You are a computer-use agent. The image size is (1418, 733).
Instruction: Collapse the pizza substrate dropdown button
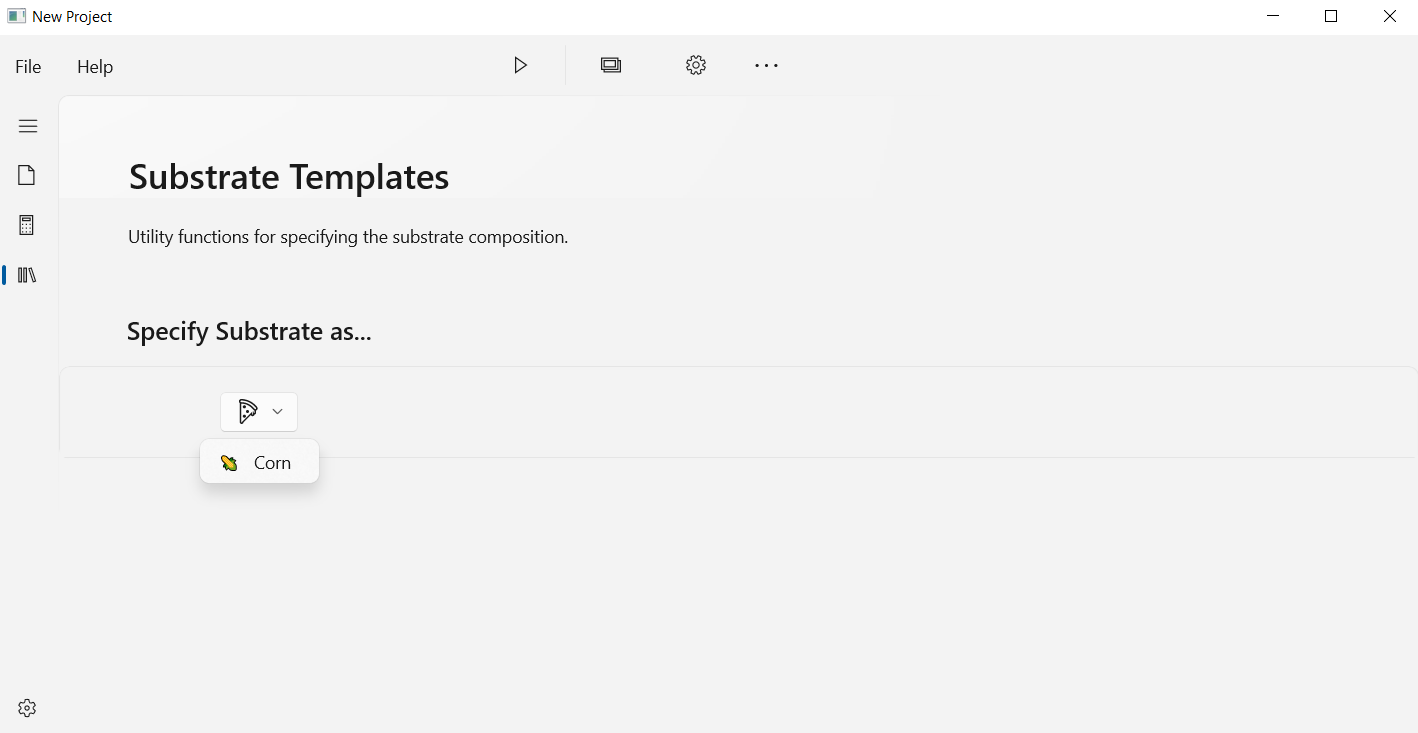click(259, 412)
